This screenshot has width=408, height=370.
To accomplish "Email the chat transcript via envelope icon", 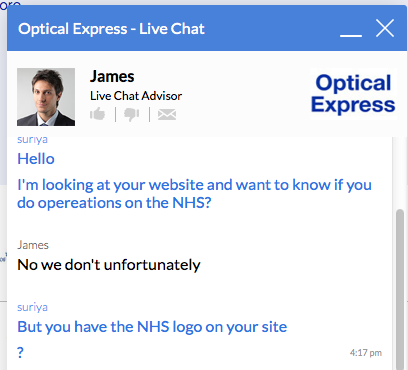I will tap(167, 114).
